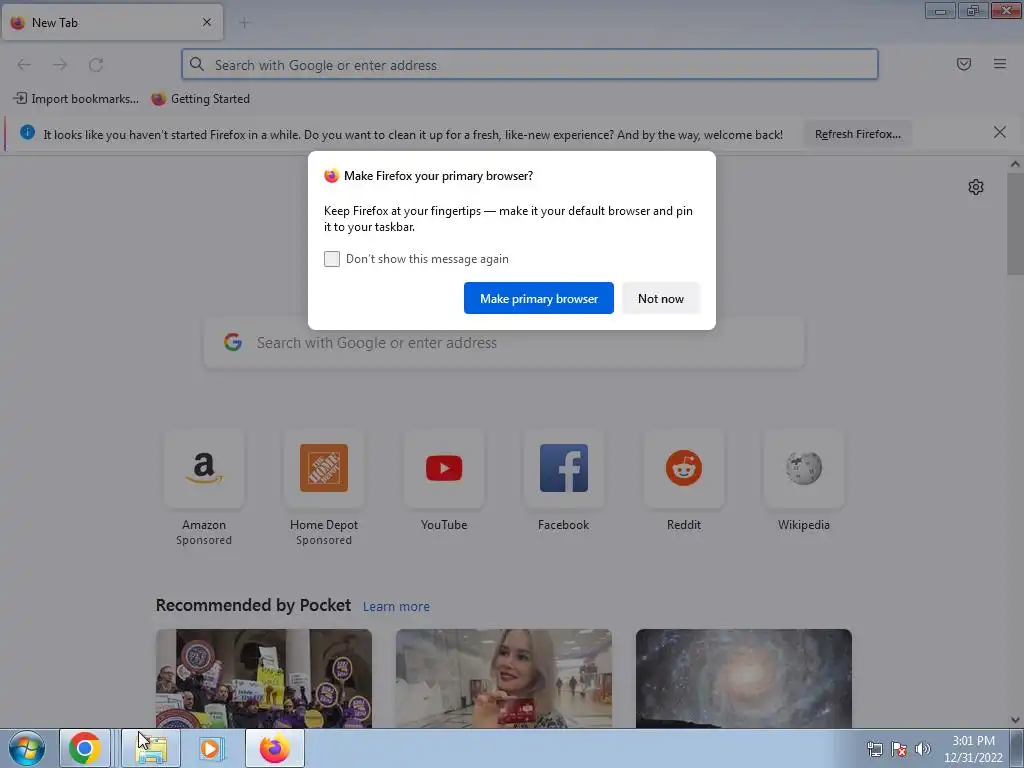1024x768 pixels.
Task: Click the Learn more link by Pocket
Action: coord(396,607)
